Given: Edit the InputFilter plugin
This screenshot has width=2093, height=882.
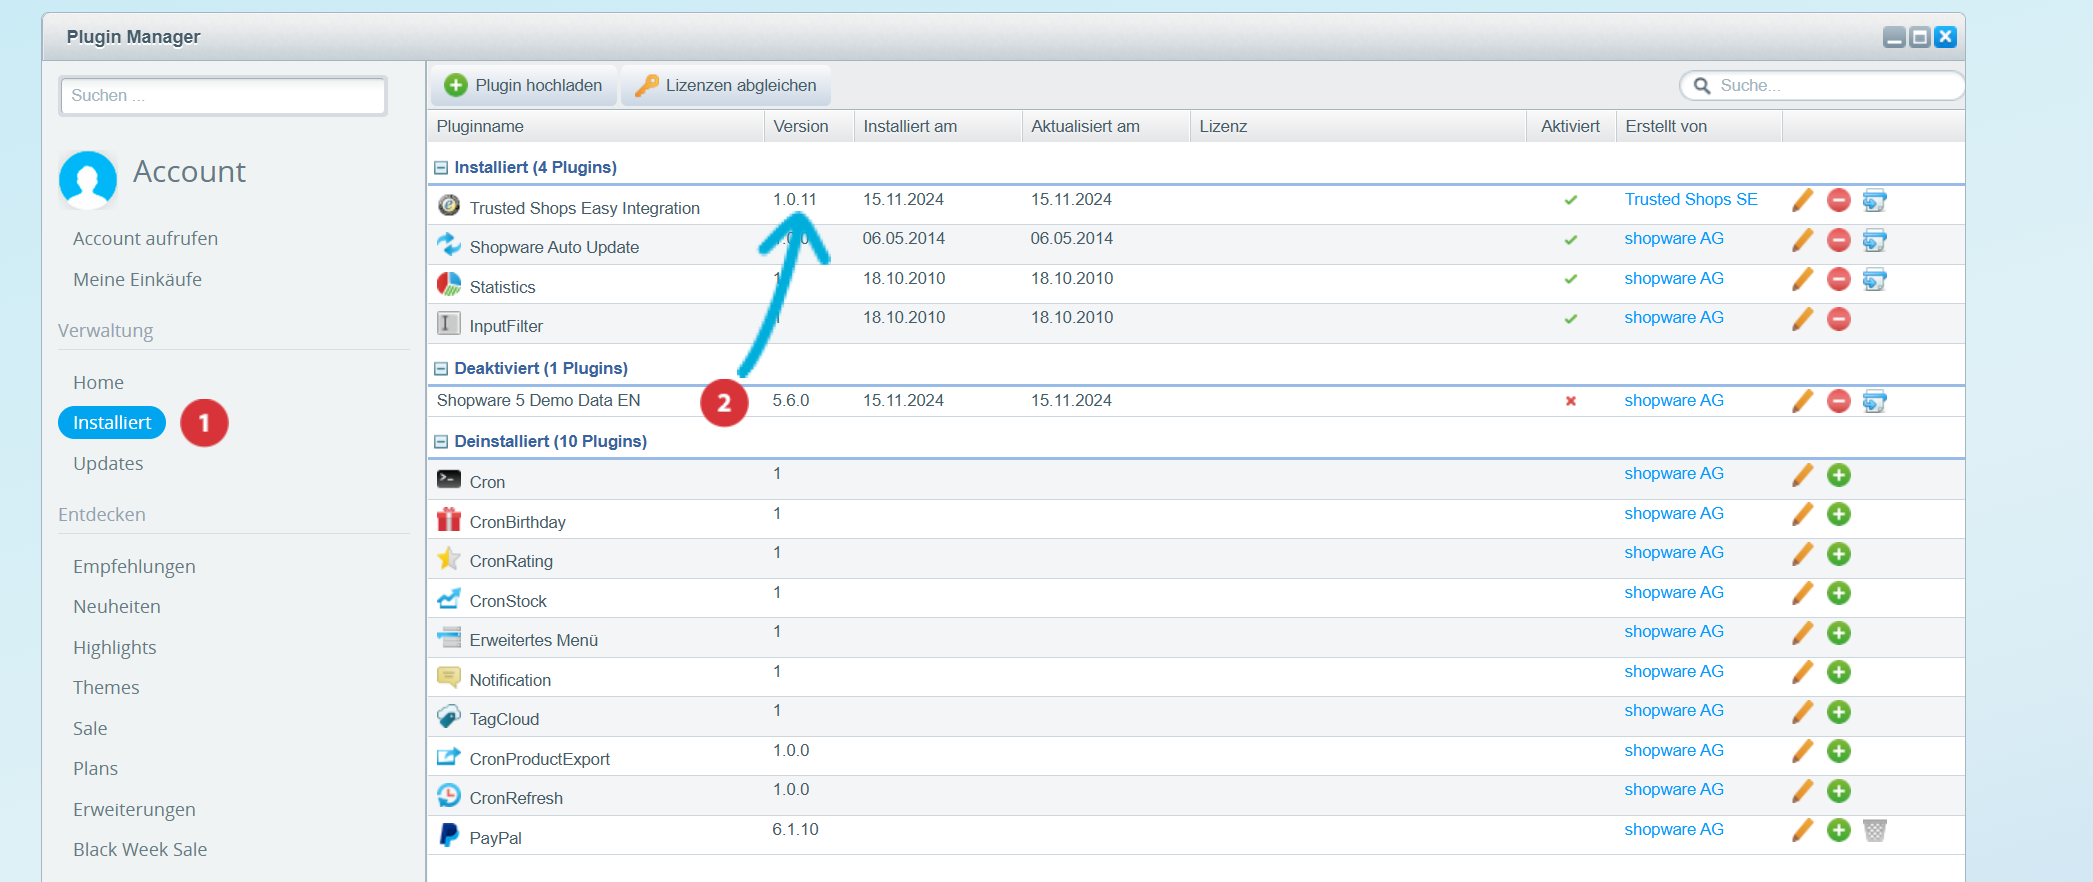Looking at the screenshot, I should click(x=1802, y=319).
